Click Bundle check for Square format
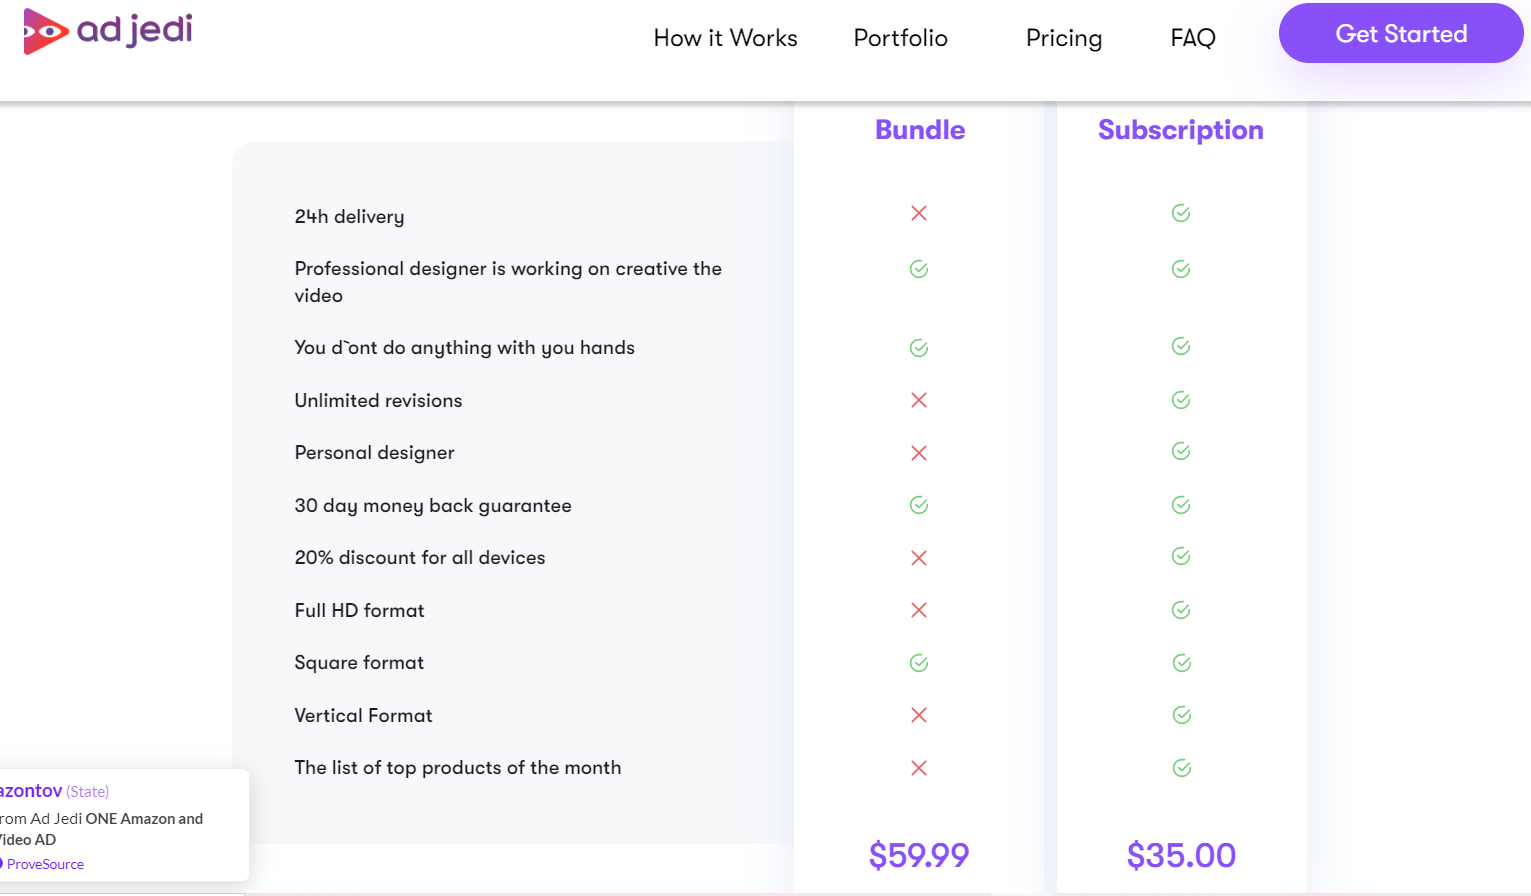The height and width of the screenshot is (896, 1531). pos(919,663)
